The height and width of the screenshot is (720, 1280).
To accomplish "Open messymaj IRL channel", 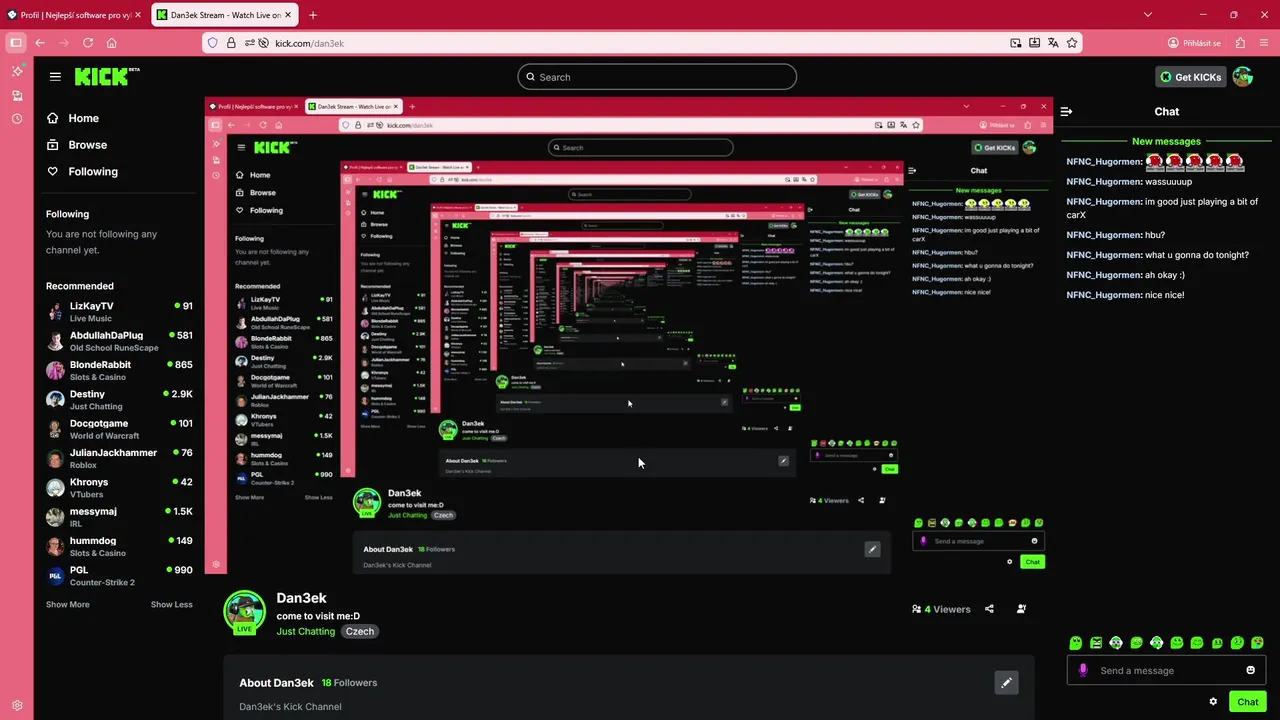I will 119,517.
